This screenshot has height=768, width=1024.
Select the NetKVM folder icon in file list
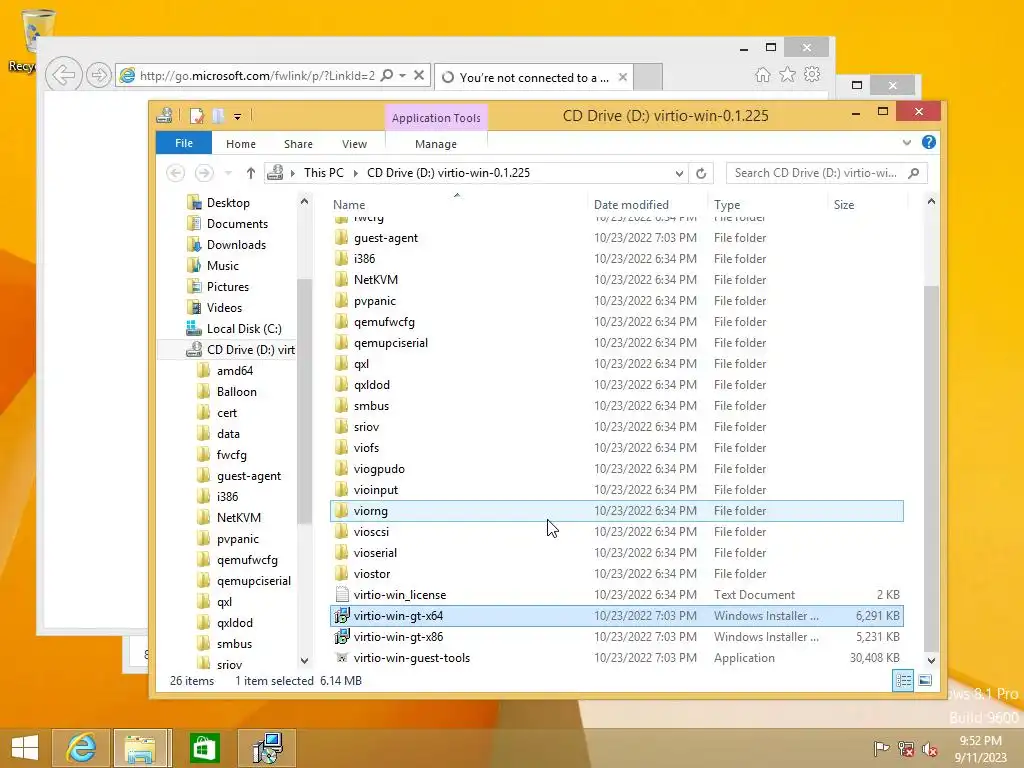click(x=341, y=280)
